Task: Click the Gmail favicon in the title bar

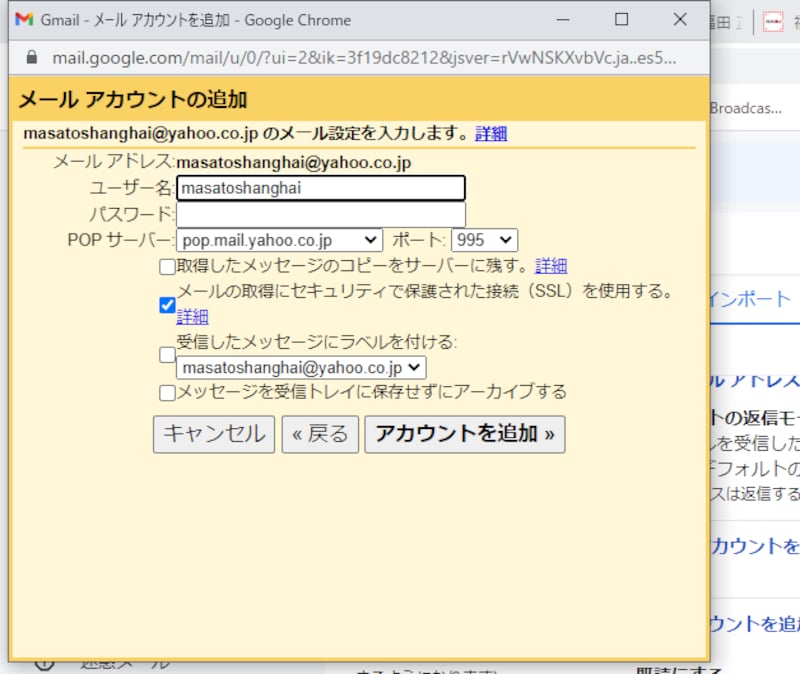Action: (24, 20)
